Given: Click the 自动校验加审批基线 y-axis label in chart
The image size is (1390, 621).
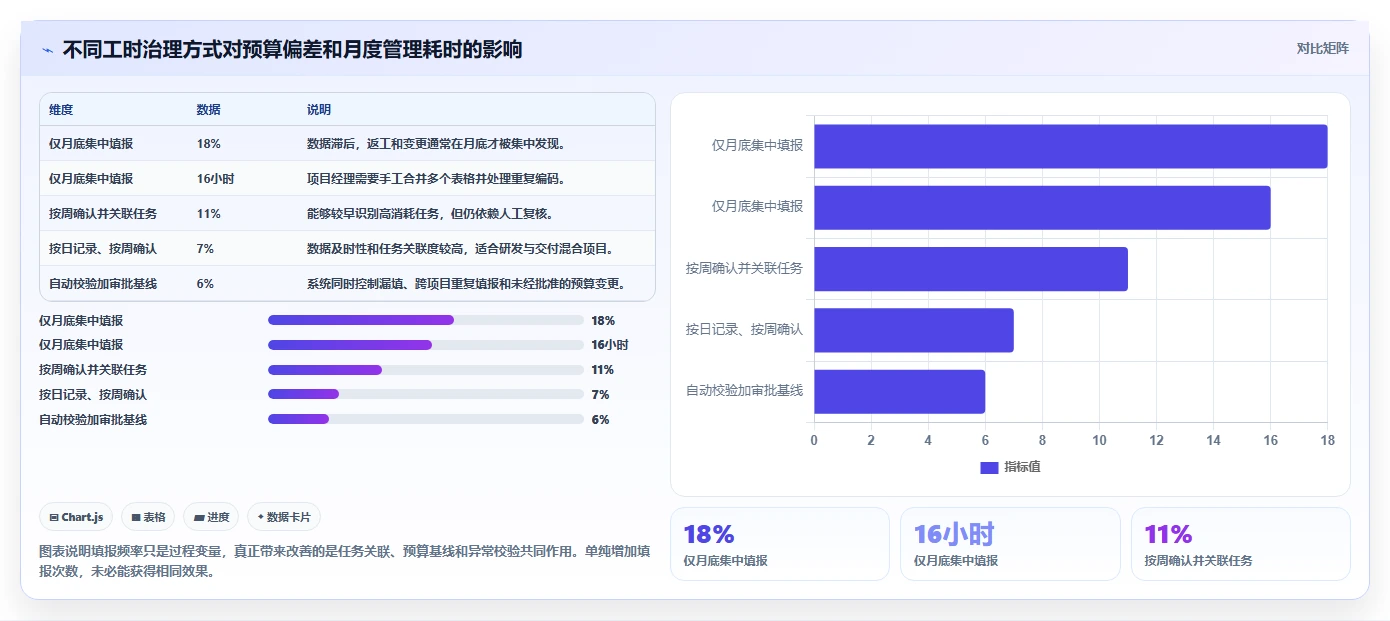Looking at the screenshot, I should (744, 391).
